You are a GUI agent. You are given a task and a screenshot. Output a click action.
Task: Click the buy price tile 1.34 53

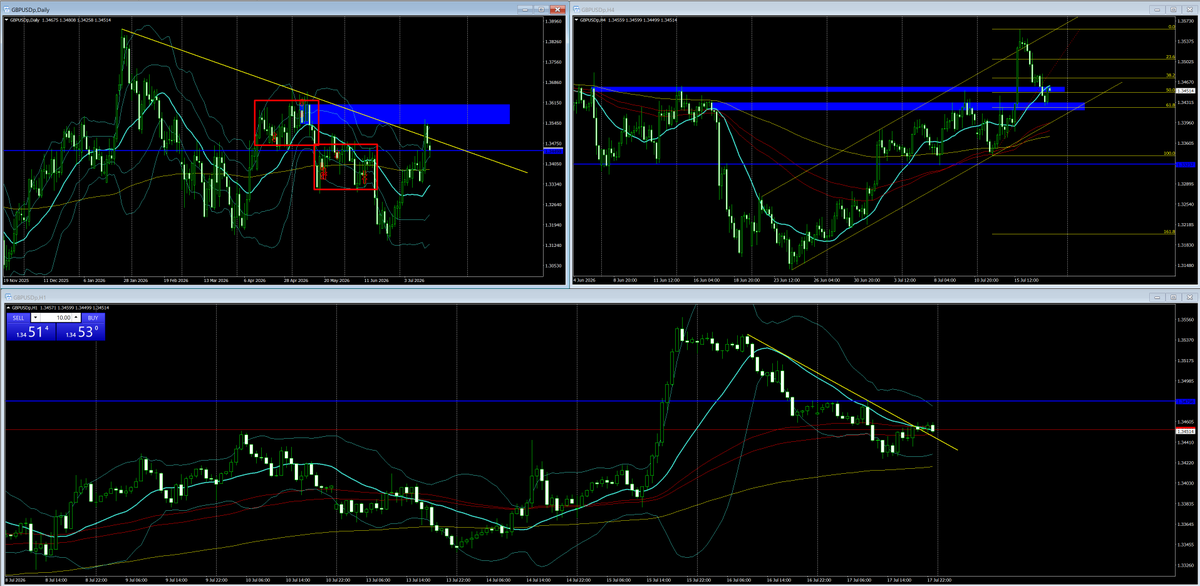[x=81, y=332]
